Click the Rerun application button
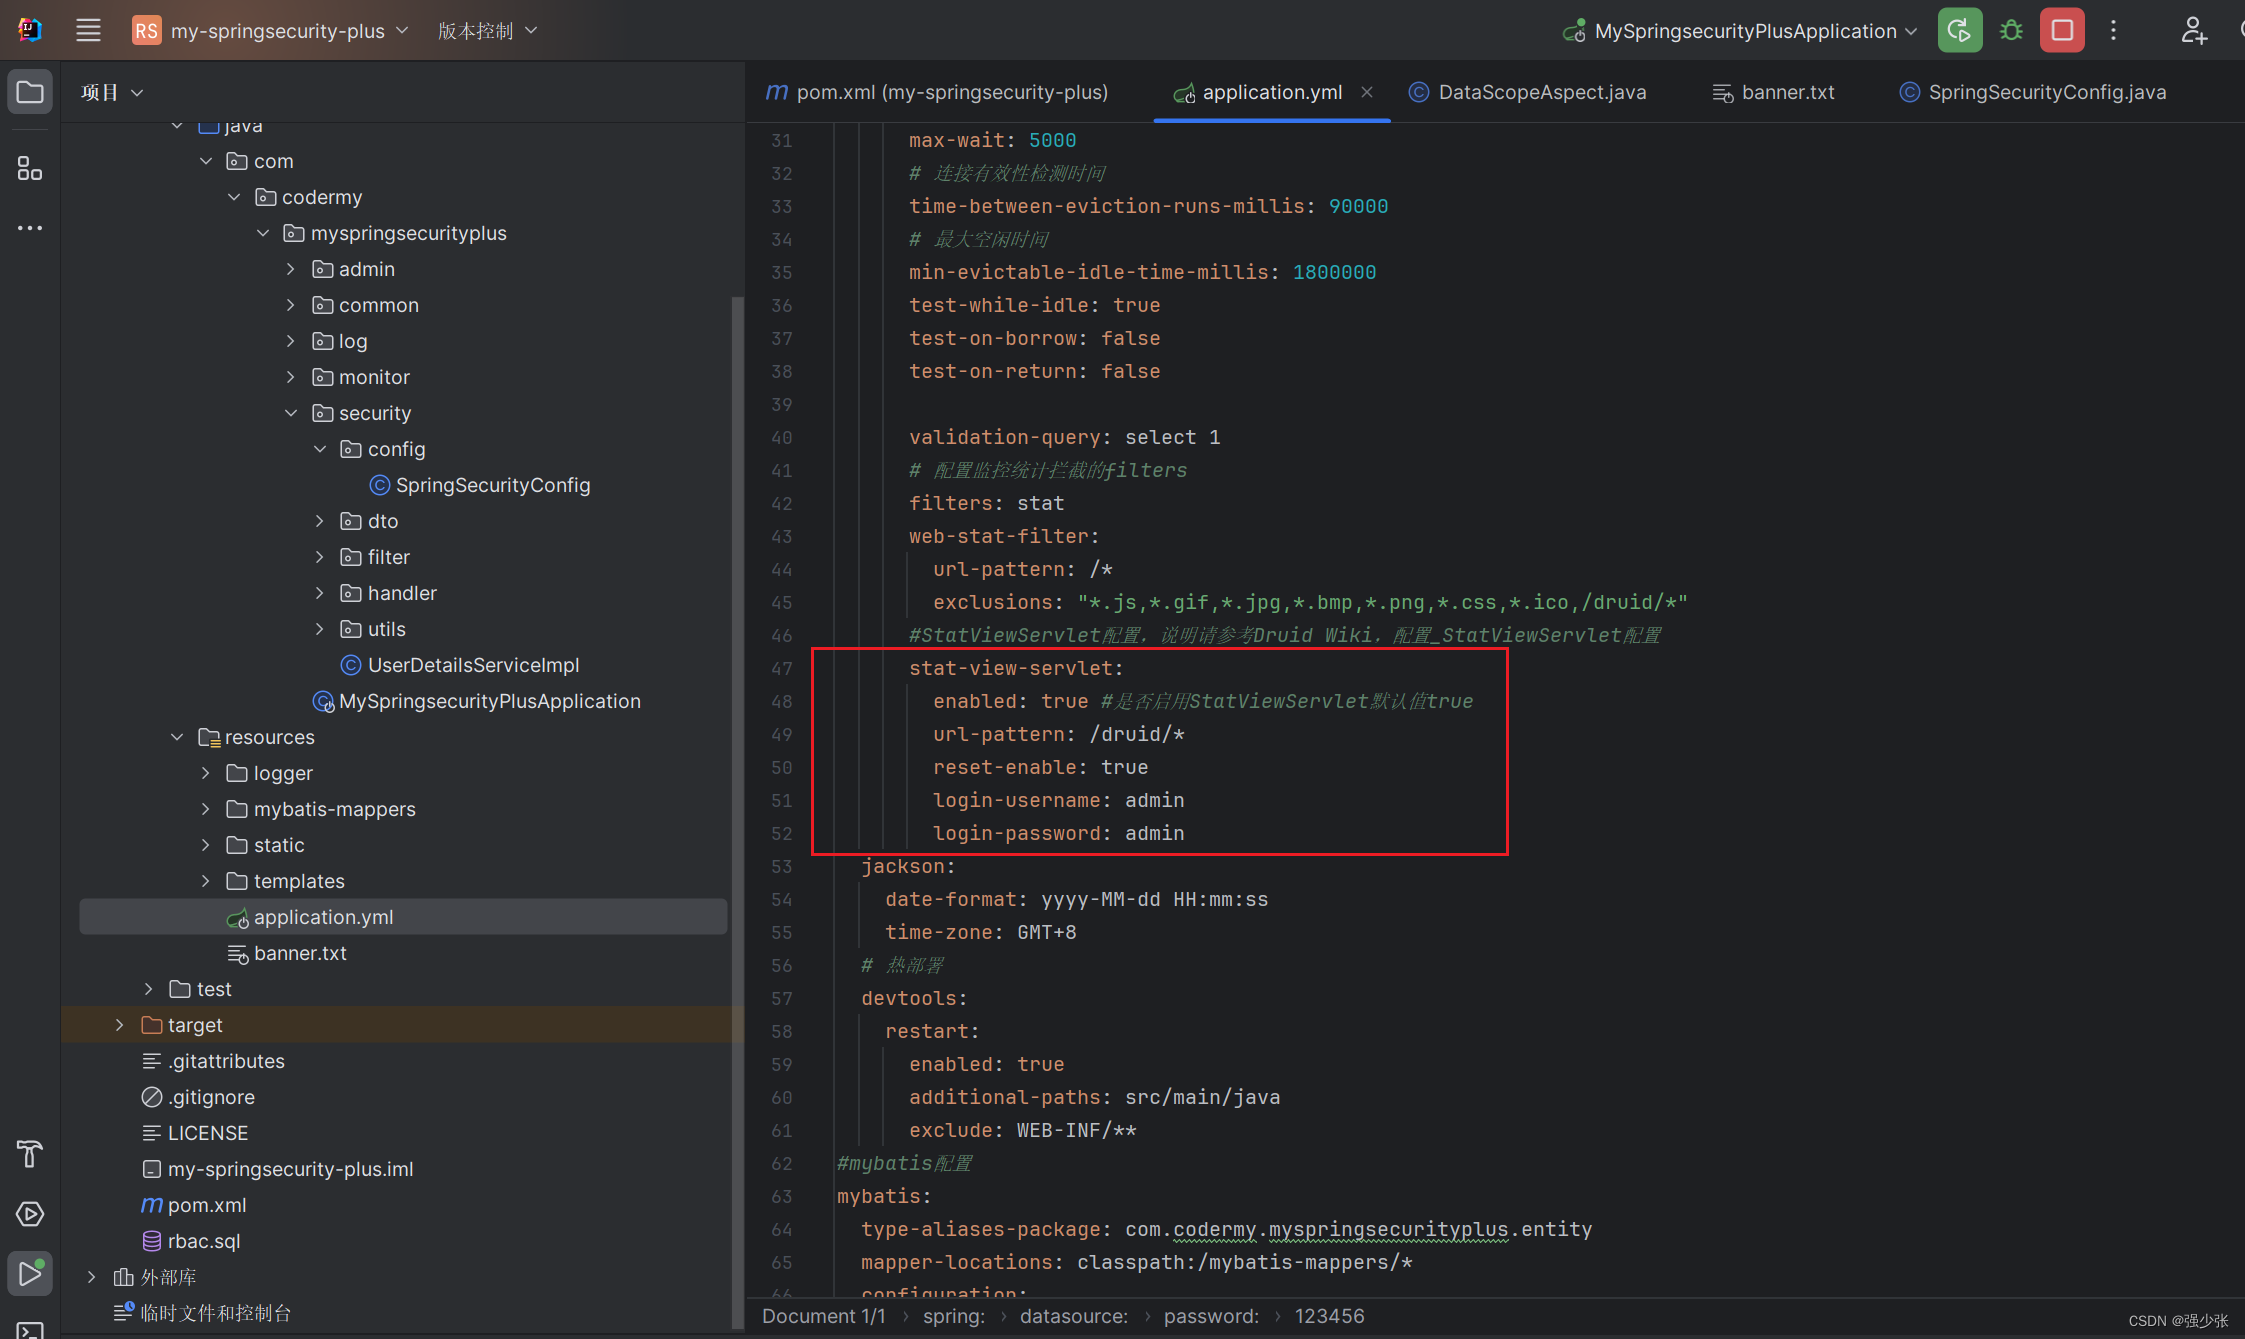Viewport: 2245px width, 1339px height. click(1959, 30)
